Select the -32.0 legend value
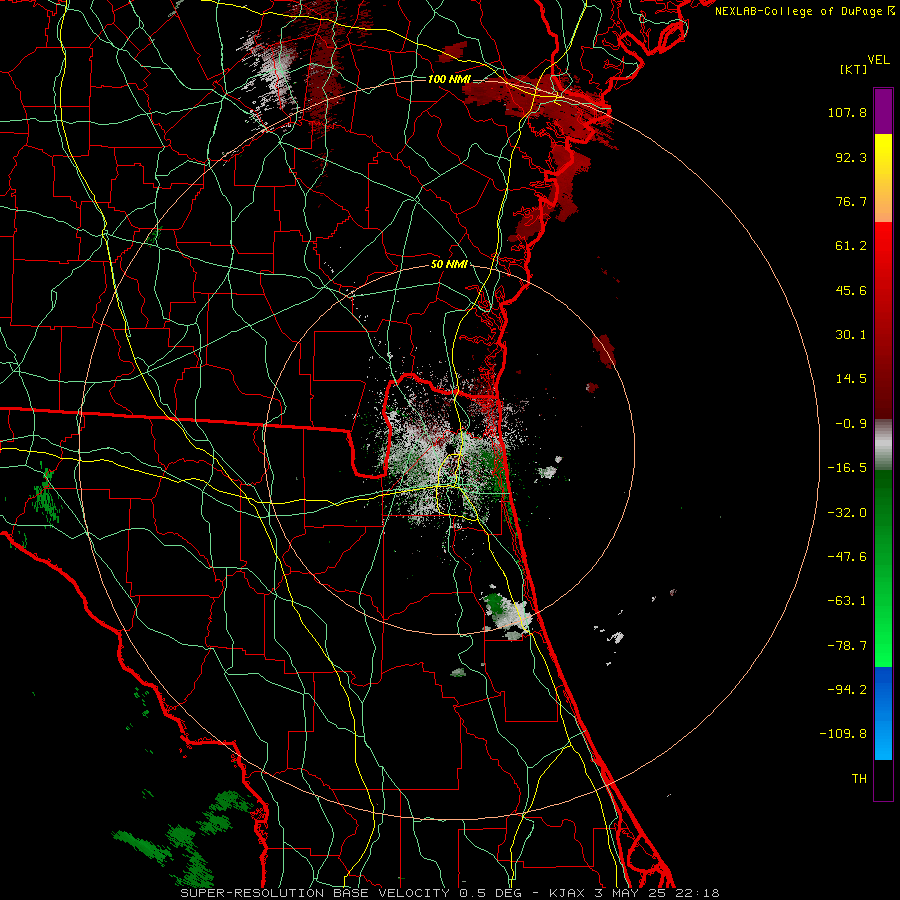900x900 pixels. pyautogui.click(x=847, y=513)
